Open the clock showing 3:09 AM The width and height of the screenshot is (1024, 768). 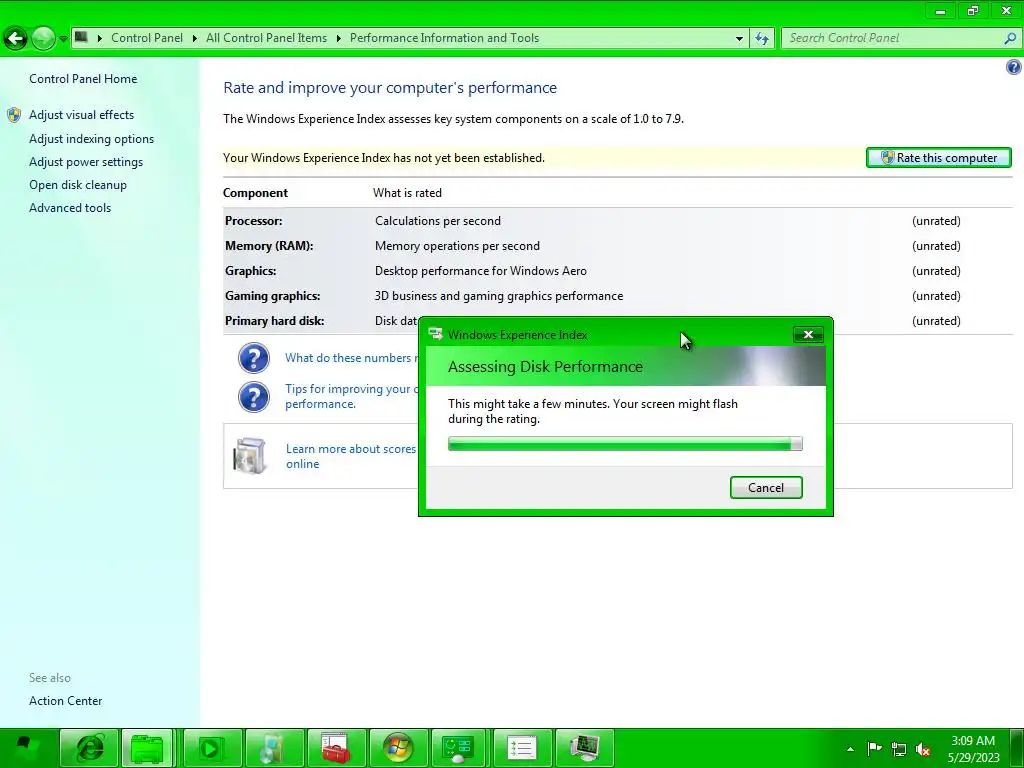(x=973, y=748)
